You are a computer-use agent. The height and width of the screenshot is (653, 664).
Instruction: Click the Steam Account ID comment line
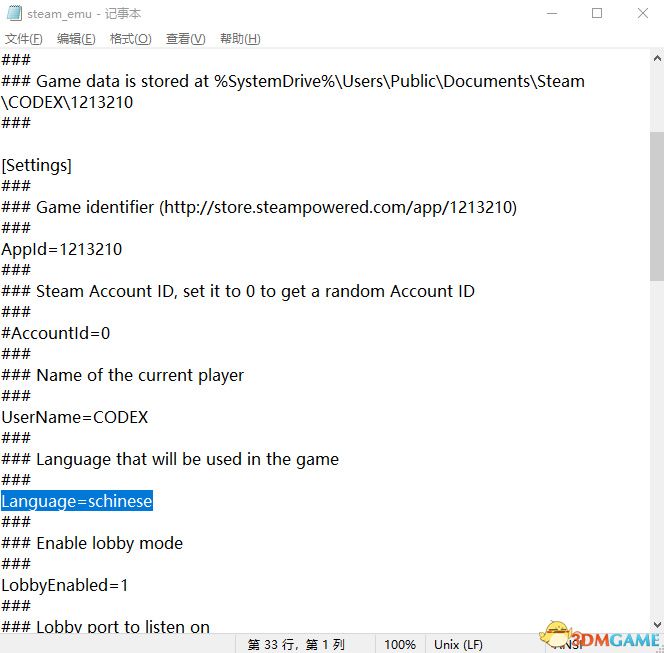238,291
